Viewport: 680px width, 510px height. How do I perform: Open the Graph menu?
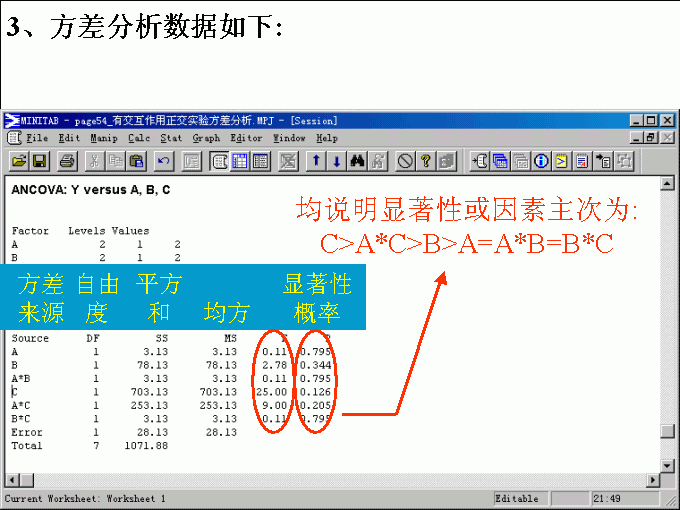(206, 138)
